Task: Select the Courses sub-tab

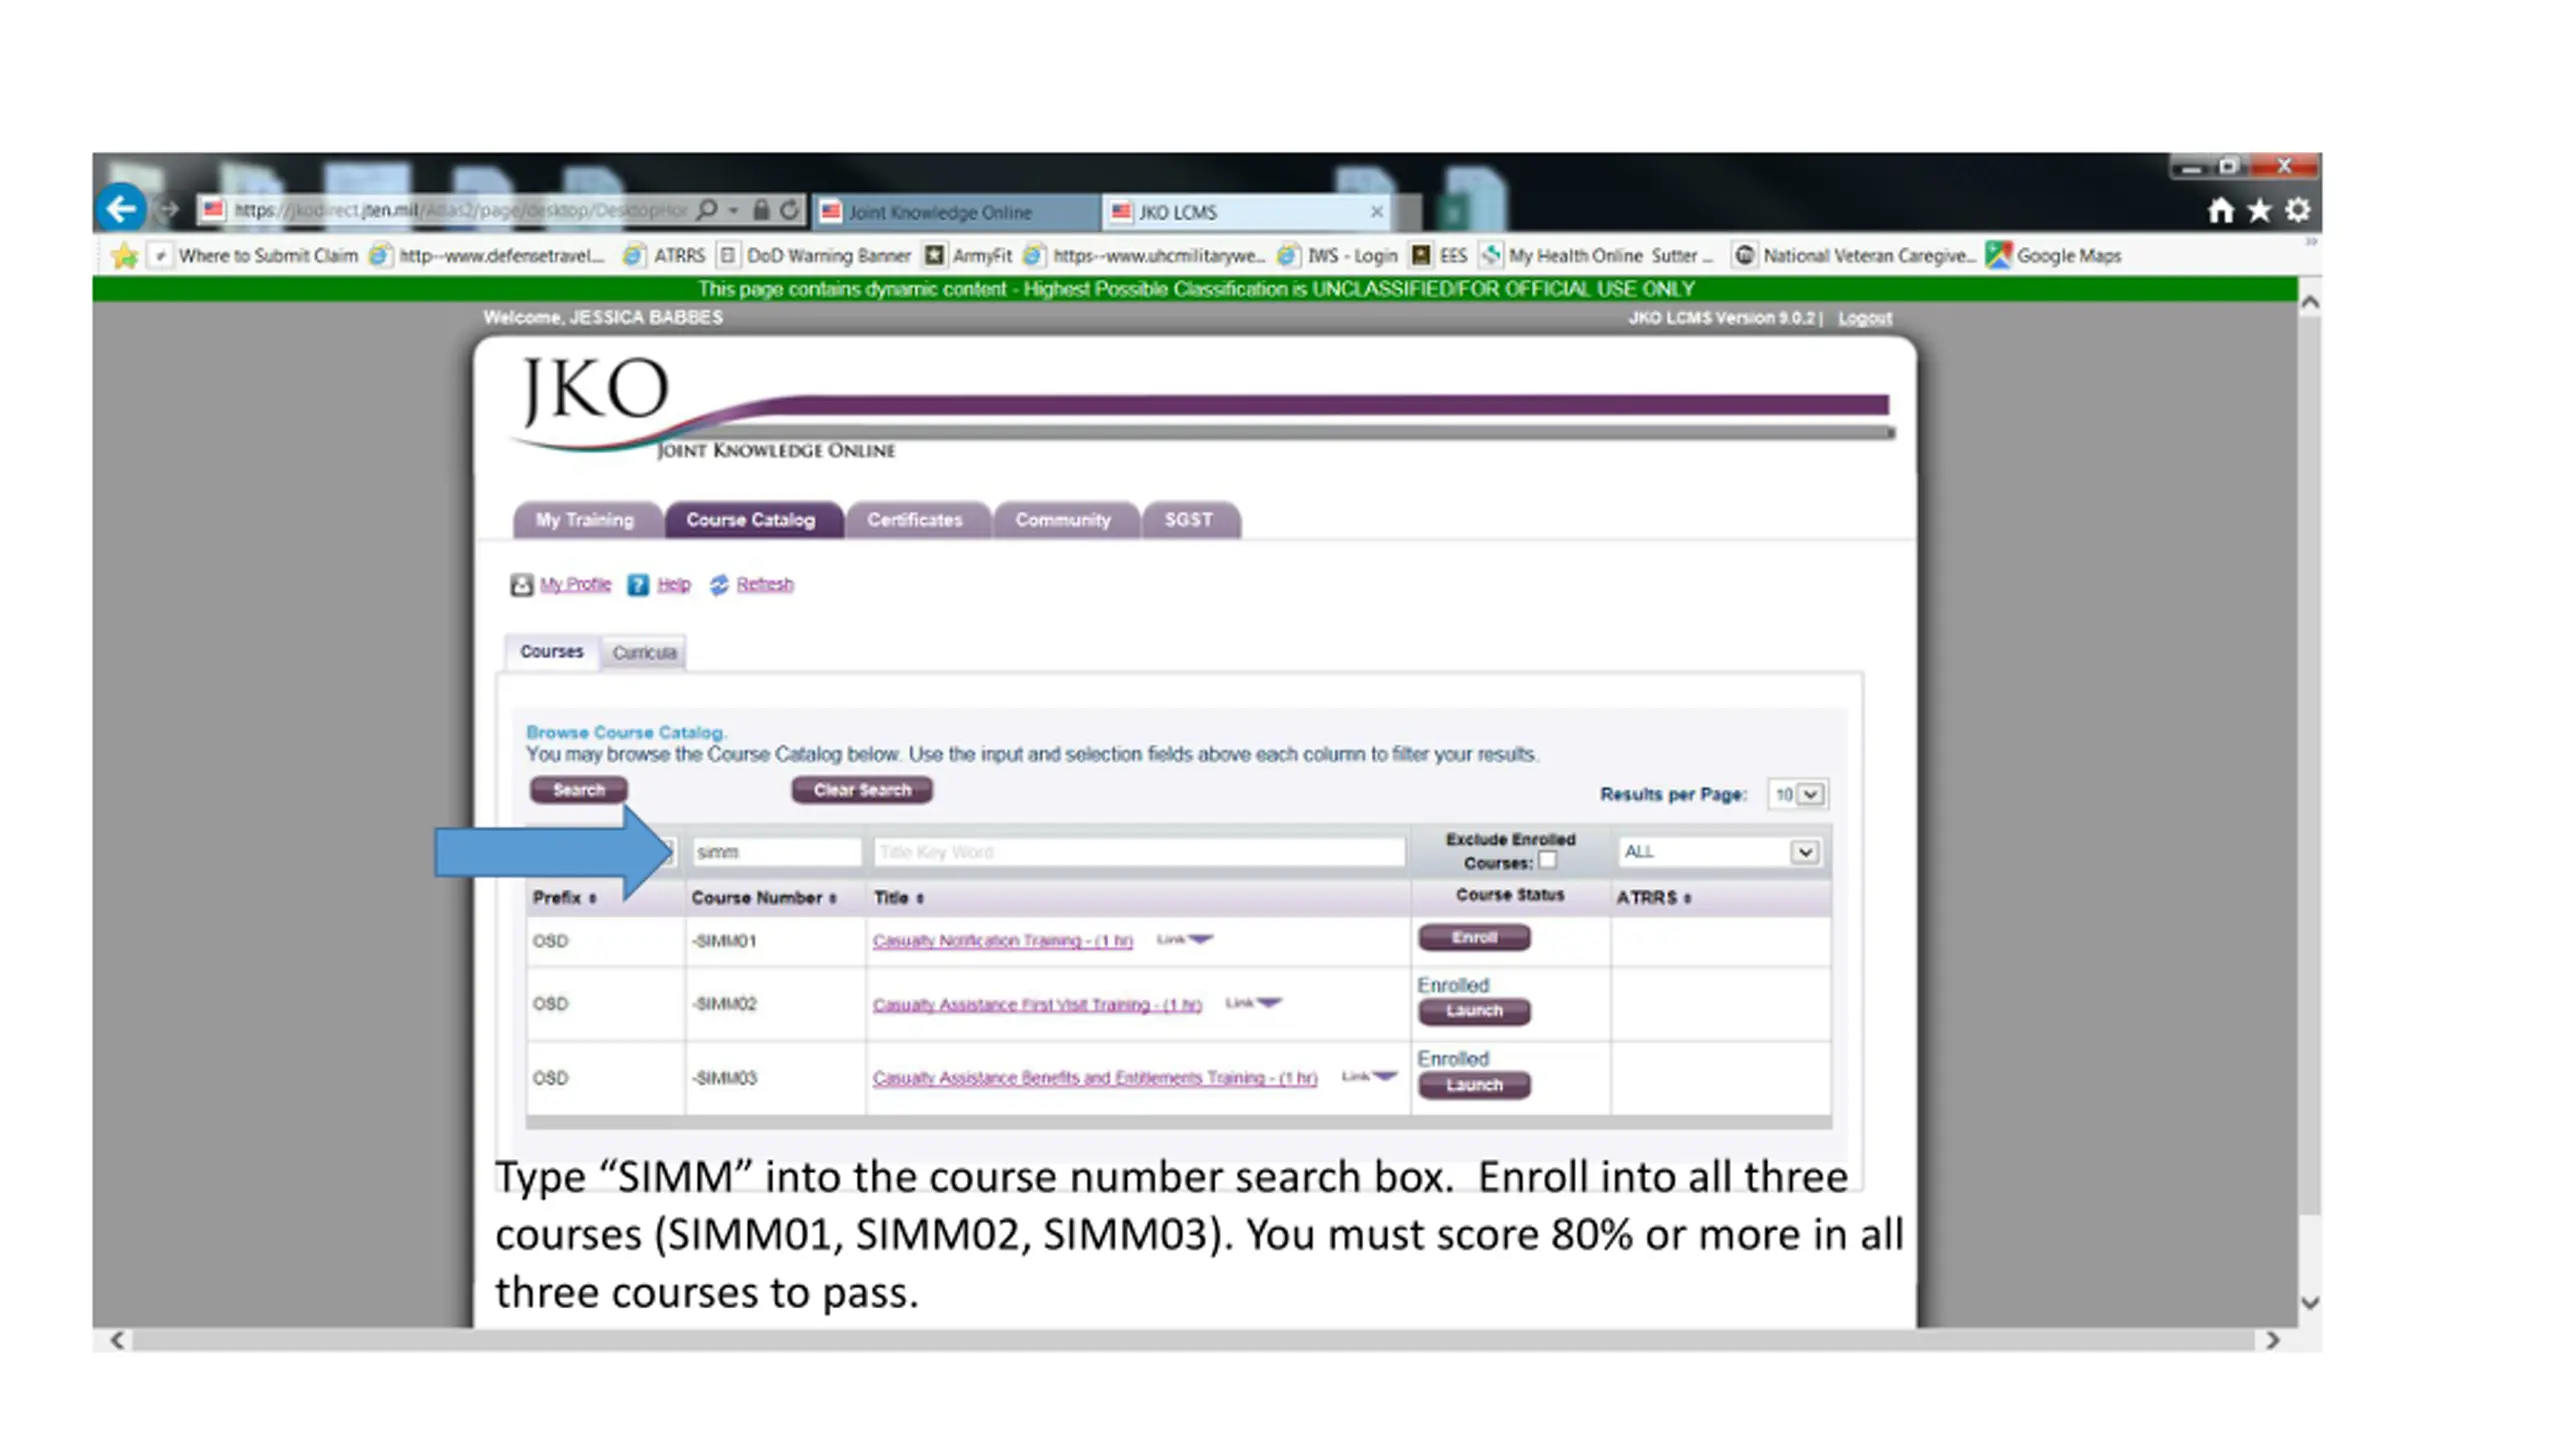Action: 551,652
